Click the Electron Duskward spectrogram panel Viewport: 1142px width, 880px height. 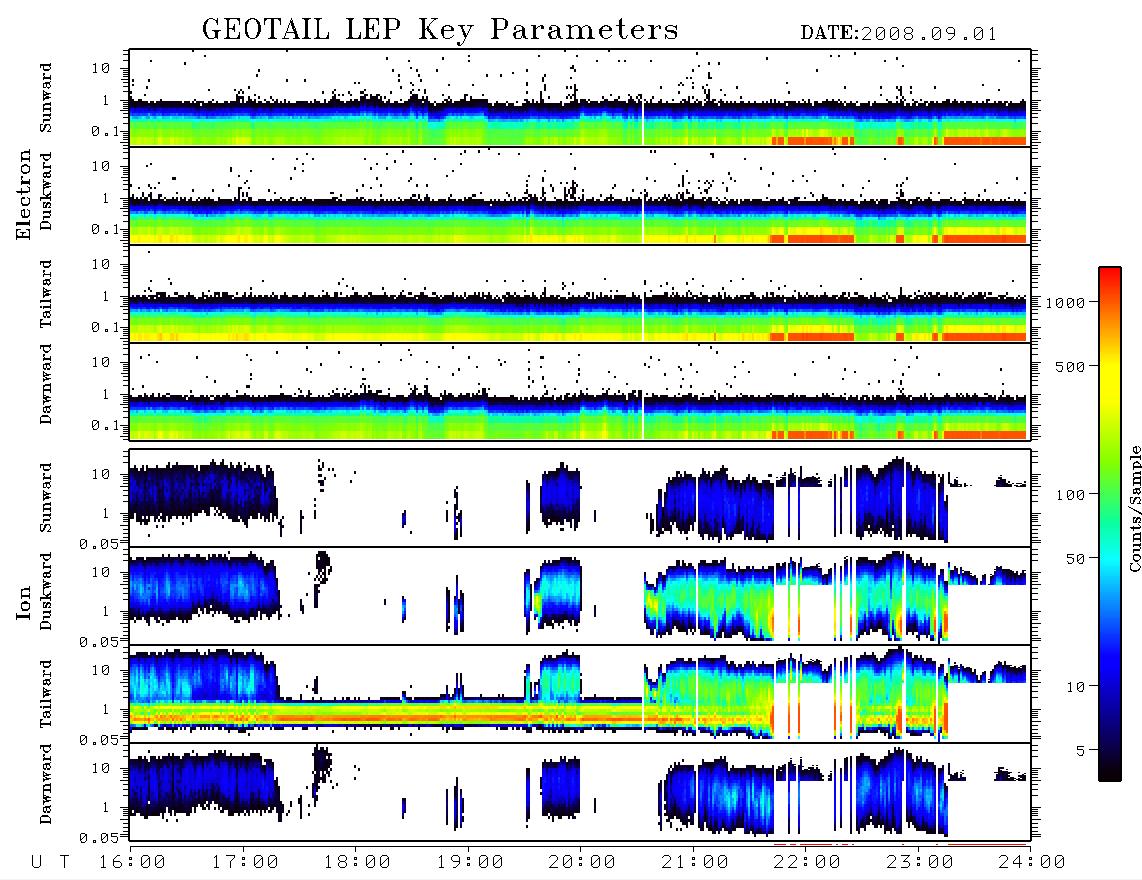click(x=580, y=196)
